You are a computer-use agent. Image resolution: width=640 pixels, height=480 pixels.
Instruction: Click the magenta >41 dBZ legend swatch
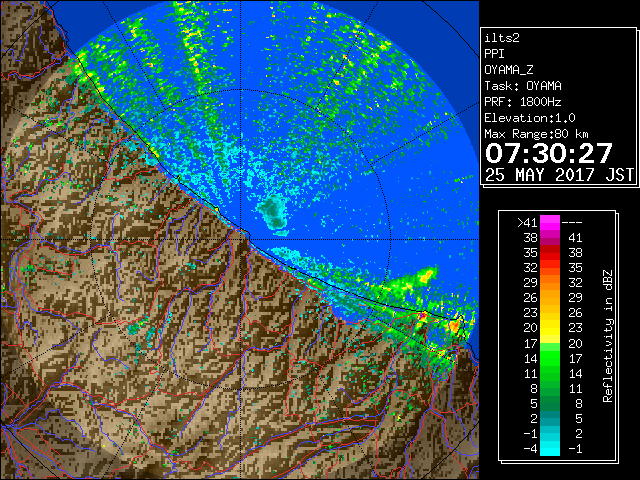pyautogui.click(x=550, y=222)
